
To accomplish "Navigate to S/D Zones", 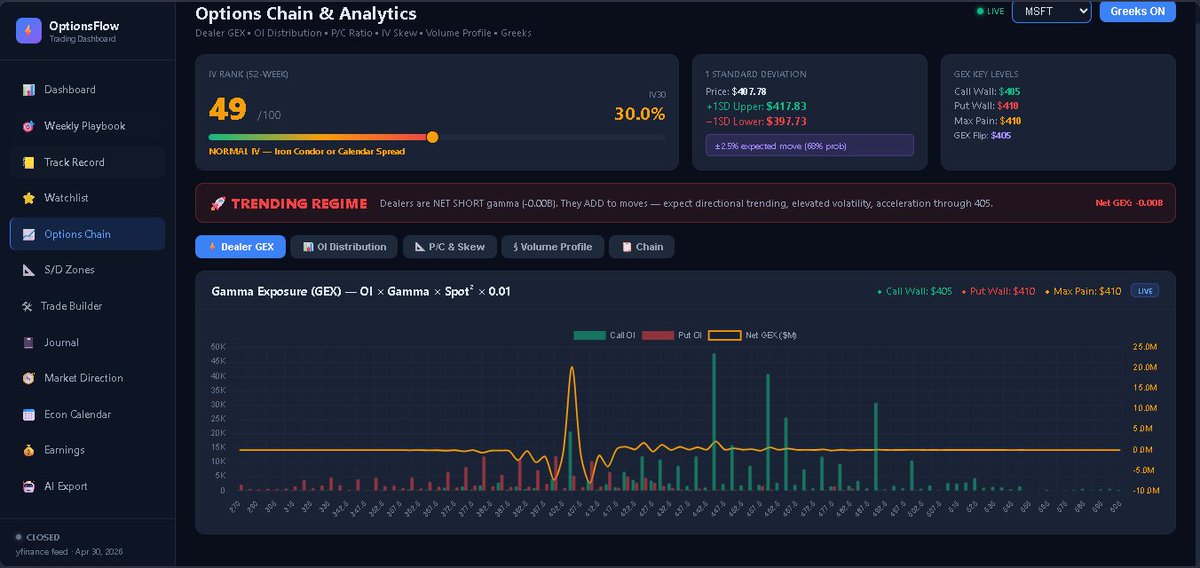I will click(87, 270).
